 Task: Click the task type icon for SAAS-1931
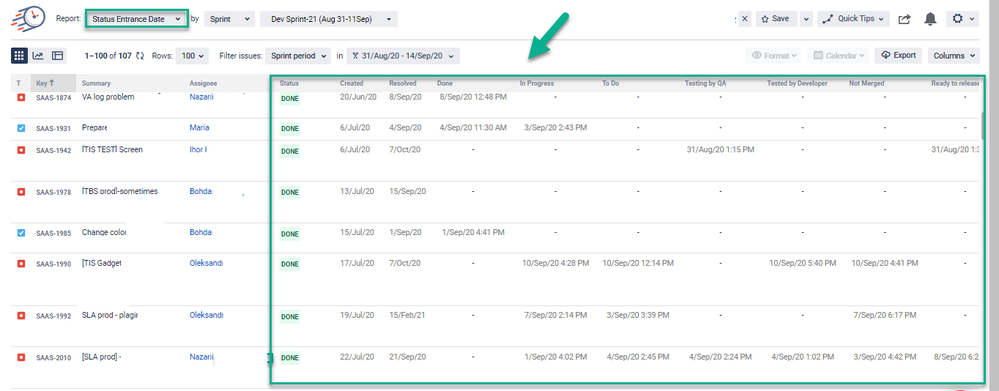click(20, 128)
